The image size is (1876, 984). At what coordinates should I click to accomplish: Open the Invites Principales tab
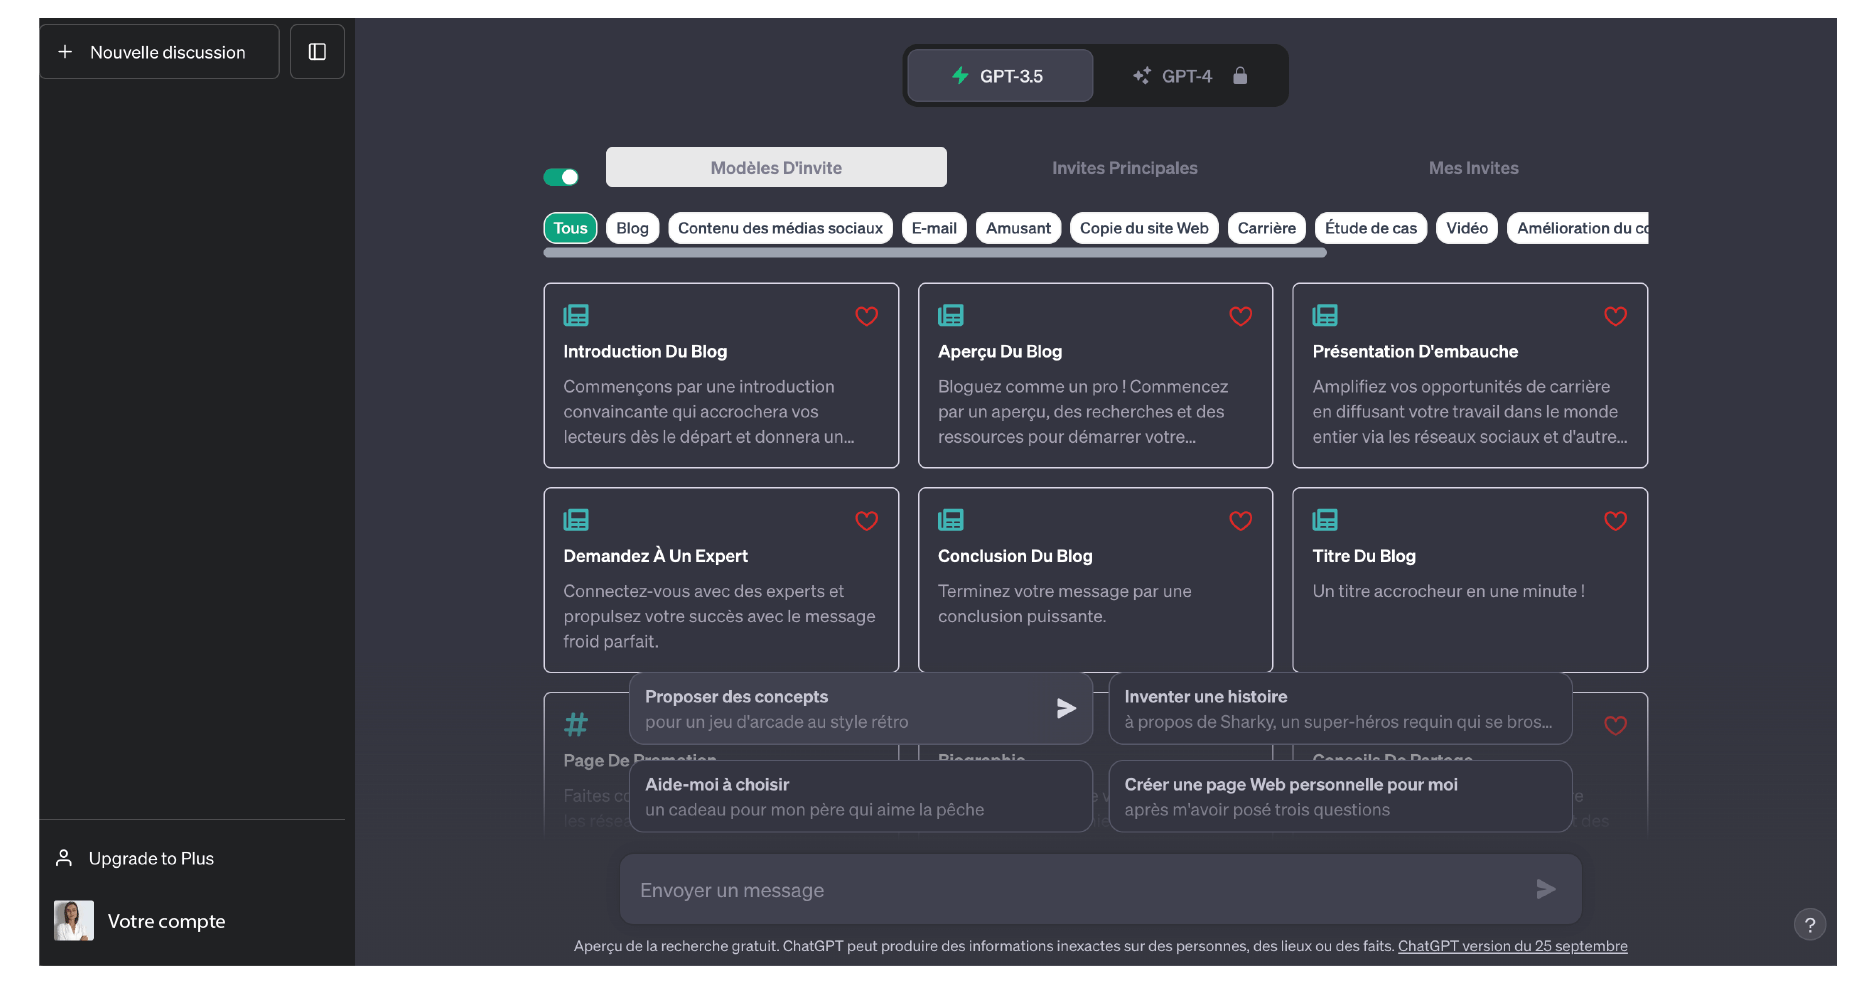click(1124, 168)
